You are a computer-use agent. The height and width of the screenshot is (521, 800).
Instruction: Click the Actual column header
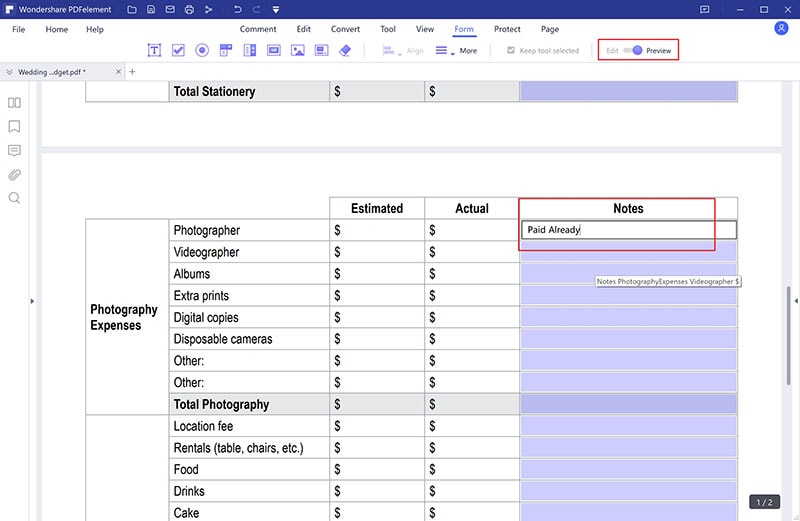472,208
